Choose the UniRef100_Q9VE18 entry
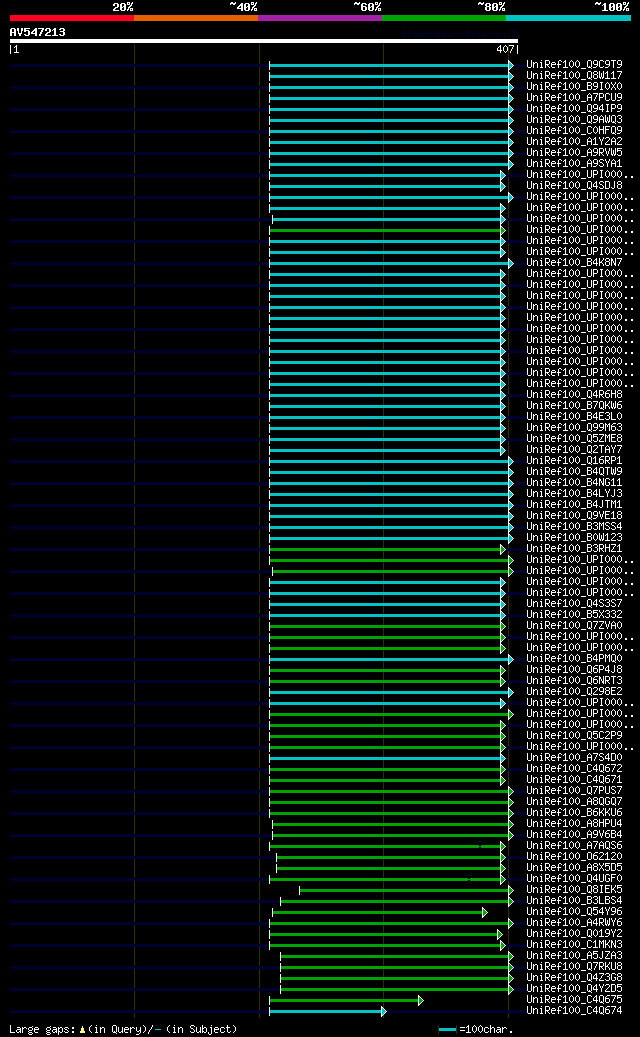Viewport: 640px width, 1037px height. pyautogui.click(x=574, y=516)
